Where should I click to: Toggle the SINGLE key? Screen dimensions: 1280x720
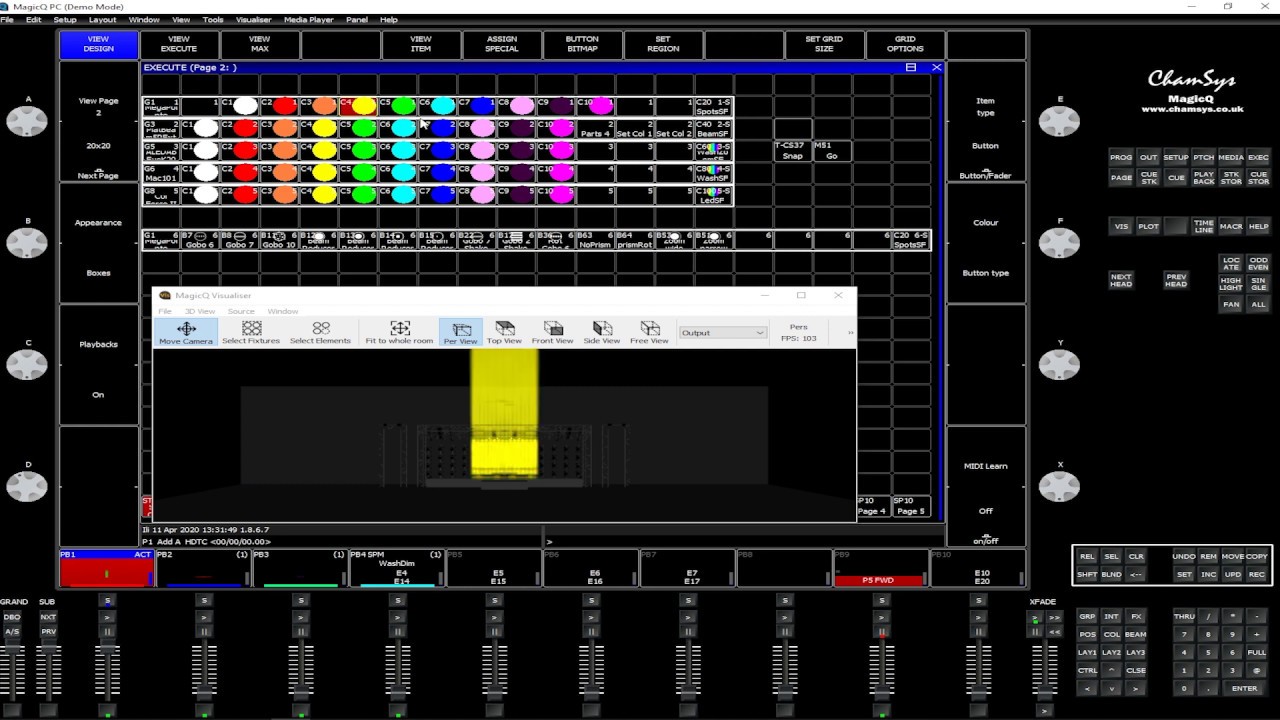click(1258, 284)
